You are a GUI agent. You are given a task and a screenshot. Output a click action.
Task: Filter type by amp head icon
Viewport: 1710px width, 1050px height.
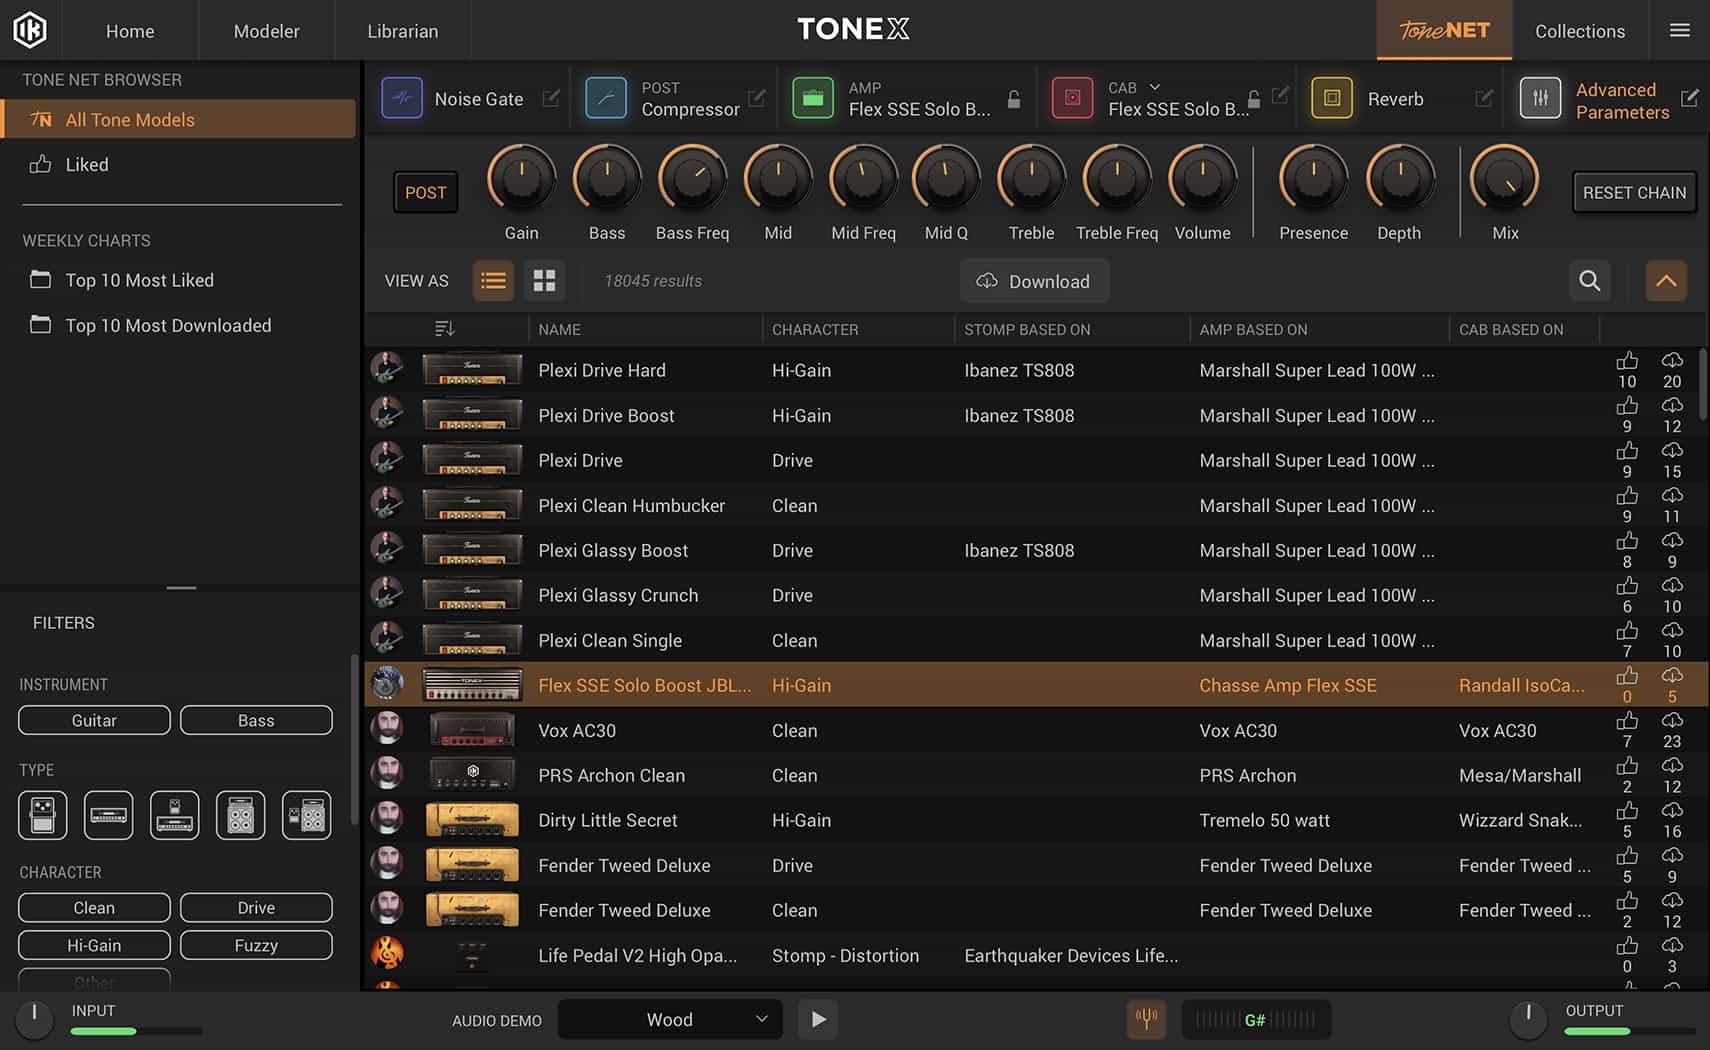coord(109,815)
